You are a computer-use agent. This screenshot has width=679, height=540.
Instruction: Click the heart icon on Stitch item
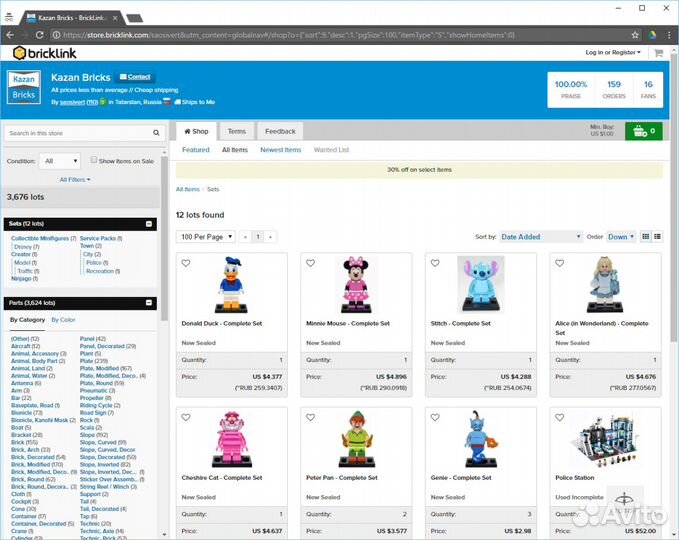pos(435,264)
